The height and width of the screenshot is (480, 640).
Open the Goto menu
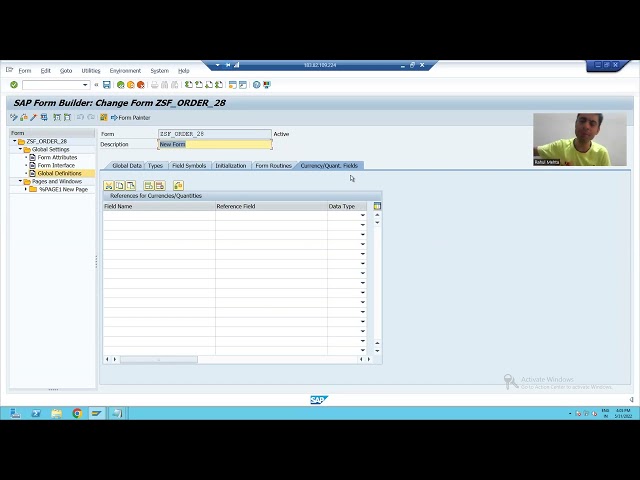point(66,71)
